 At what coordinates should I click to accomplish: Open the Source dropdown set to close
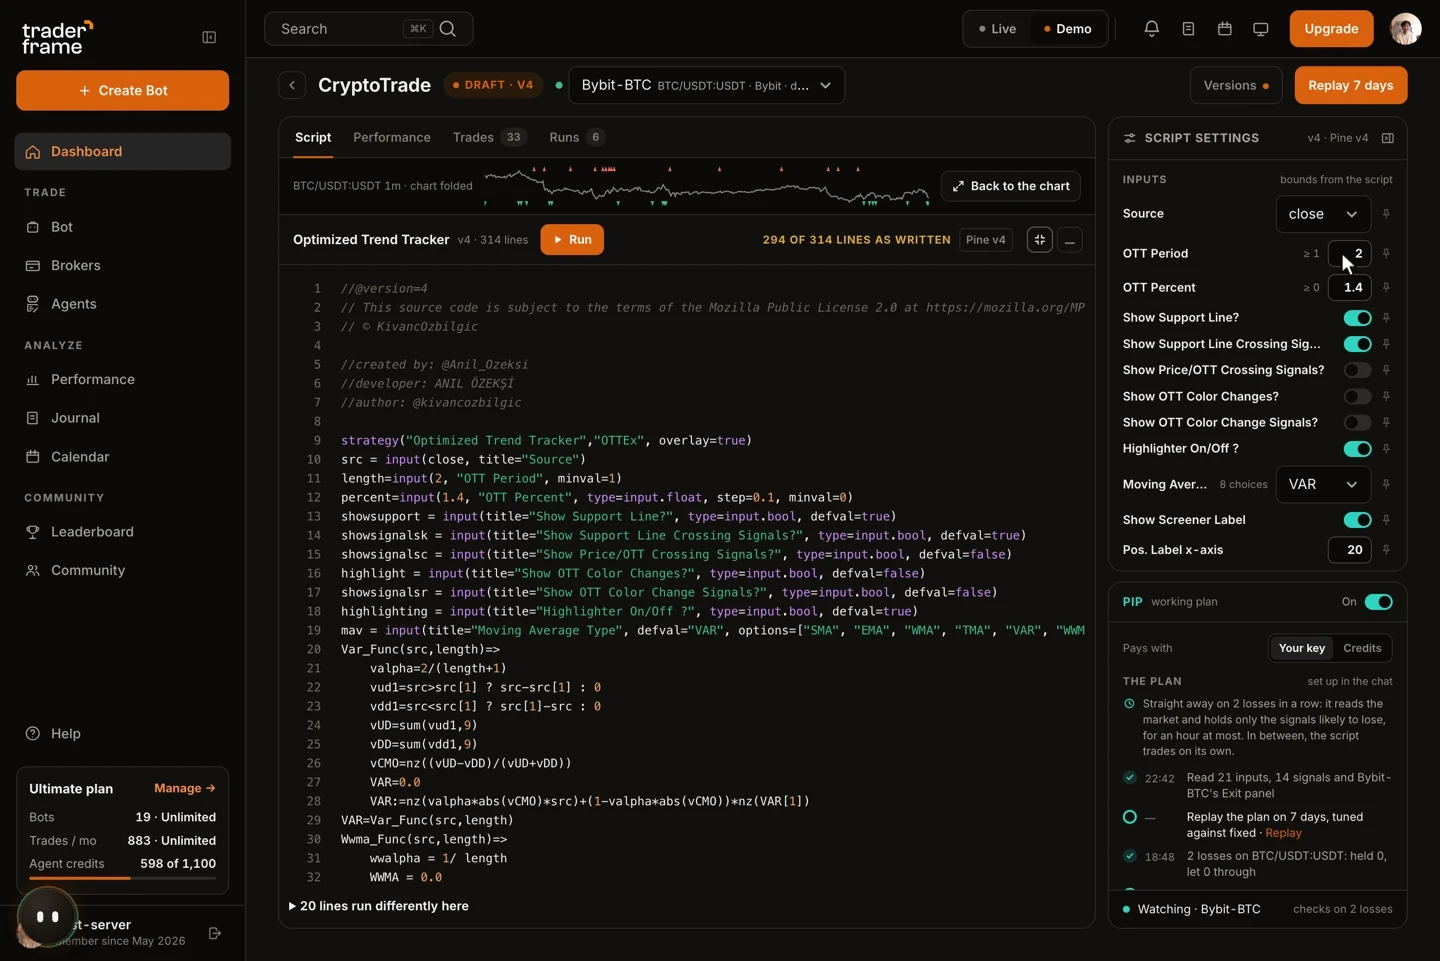tap(1323, 214)
